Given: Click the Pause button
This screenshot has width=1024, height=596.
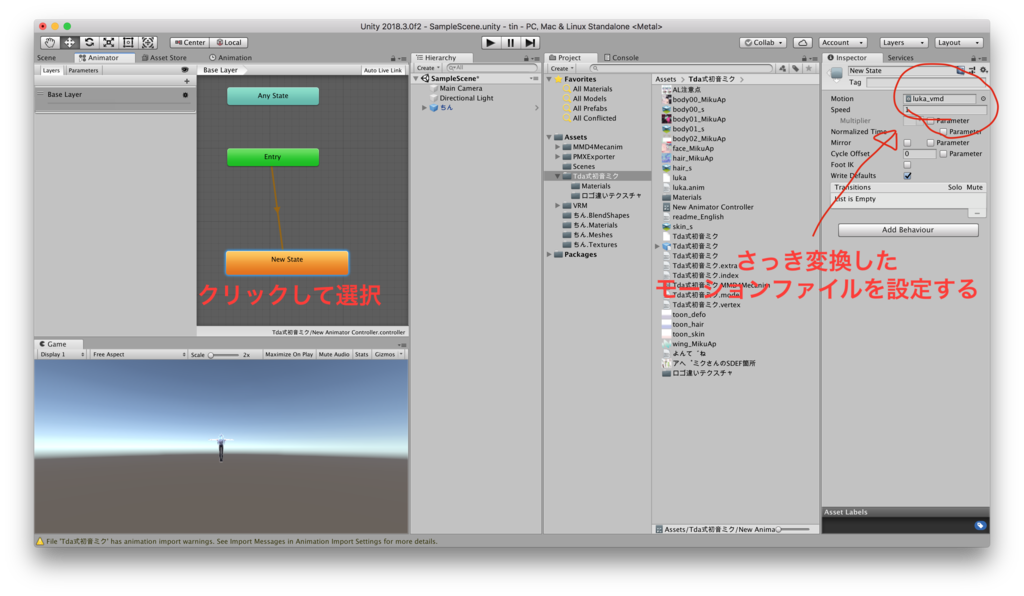Looking at the screenshot, I should click(511, 42).
